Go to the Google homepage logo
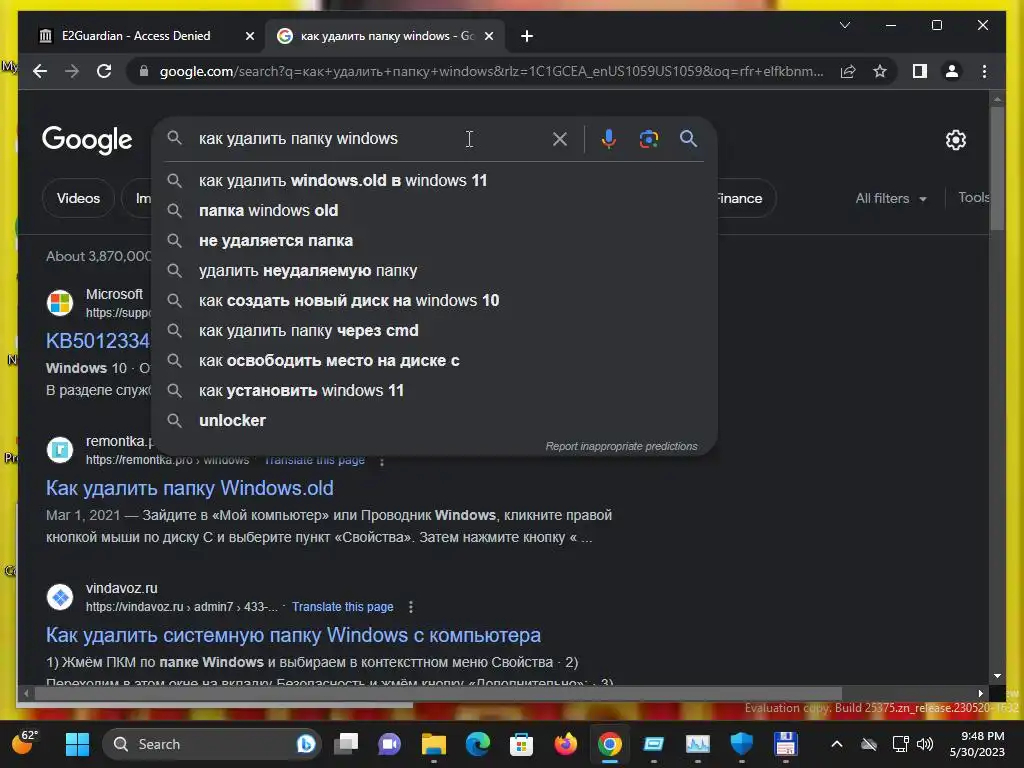 pyautogui.click(x=87, y=140)
